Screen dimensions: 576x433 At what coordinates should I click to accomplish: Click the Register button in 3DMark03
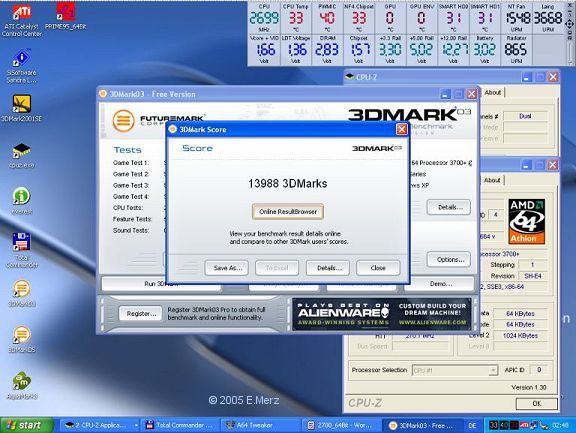click(x=140, y=313)
